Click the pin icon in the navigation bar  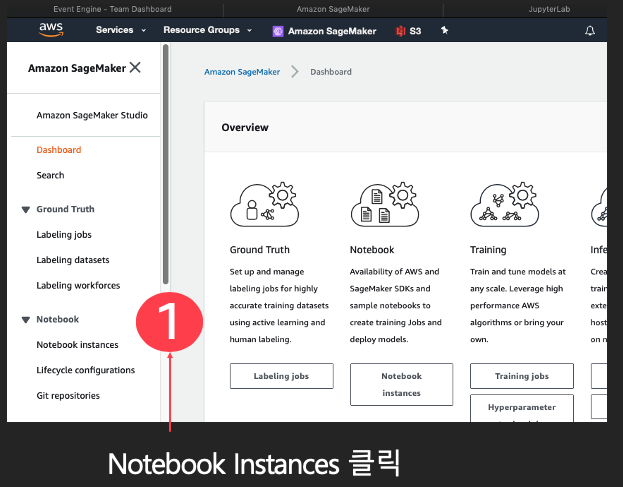pos(444,30)
